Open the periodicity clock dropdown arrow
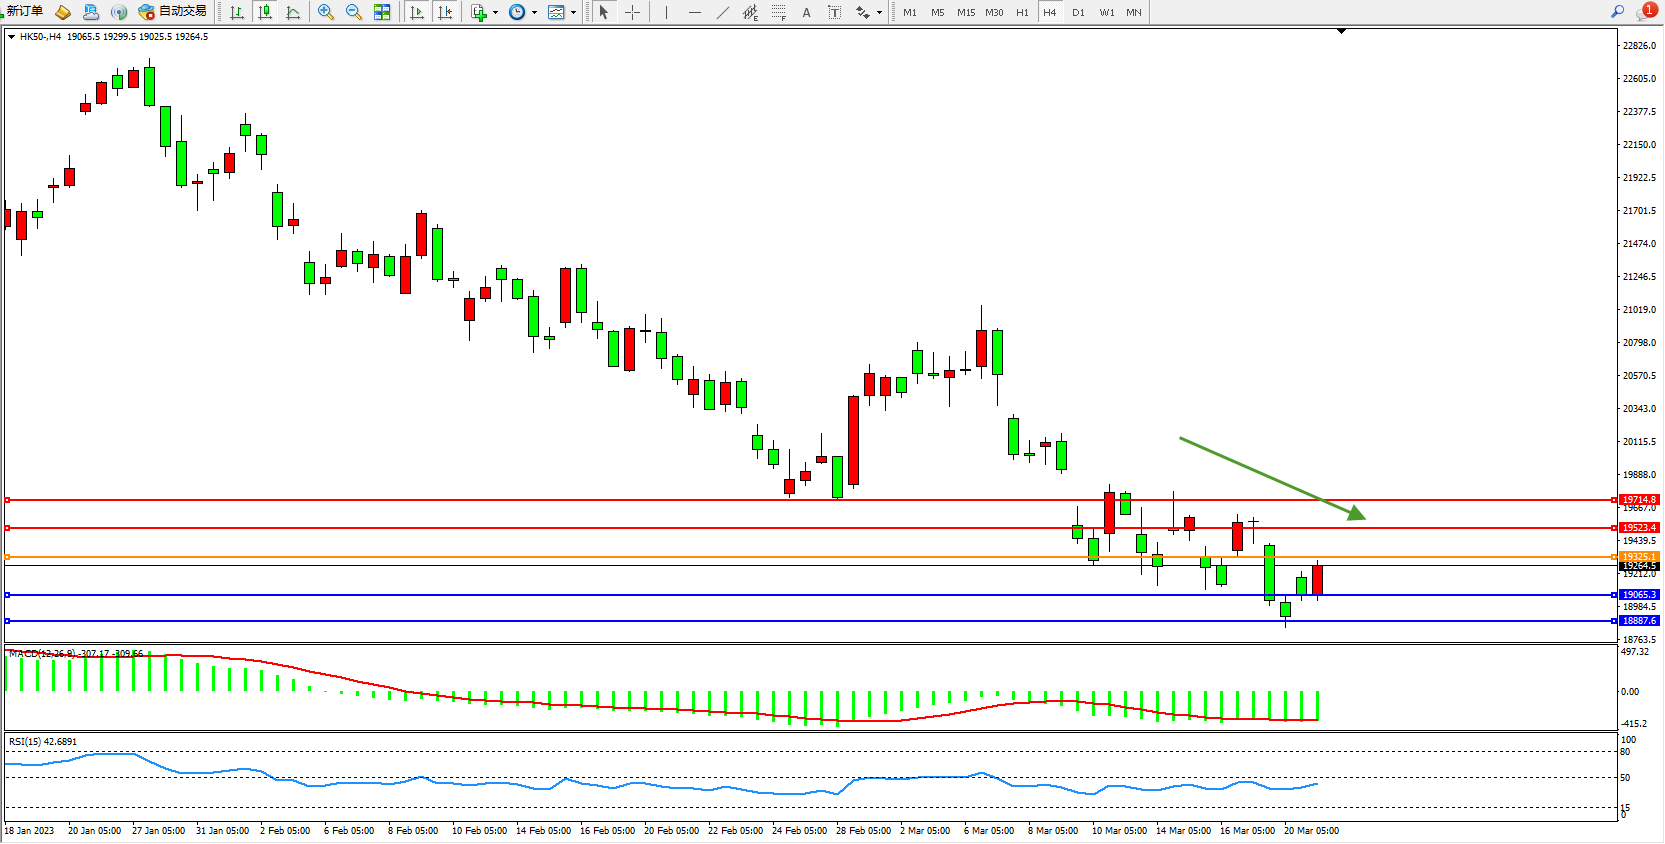 coord(534,13)
